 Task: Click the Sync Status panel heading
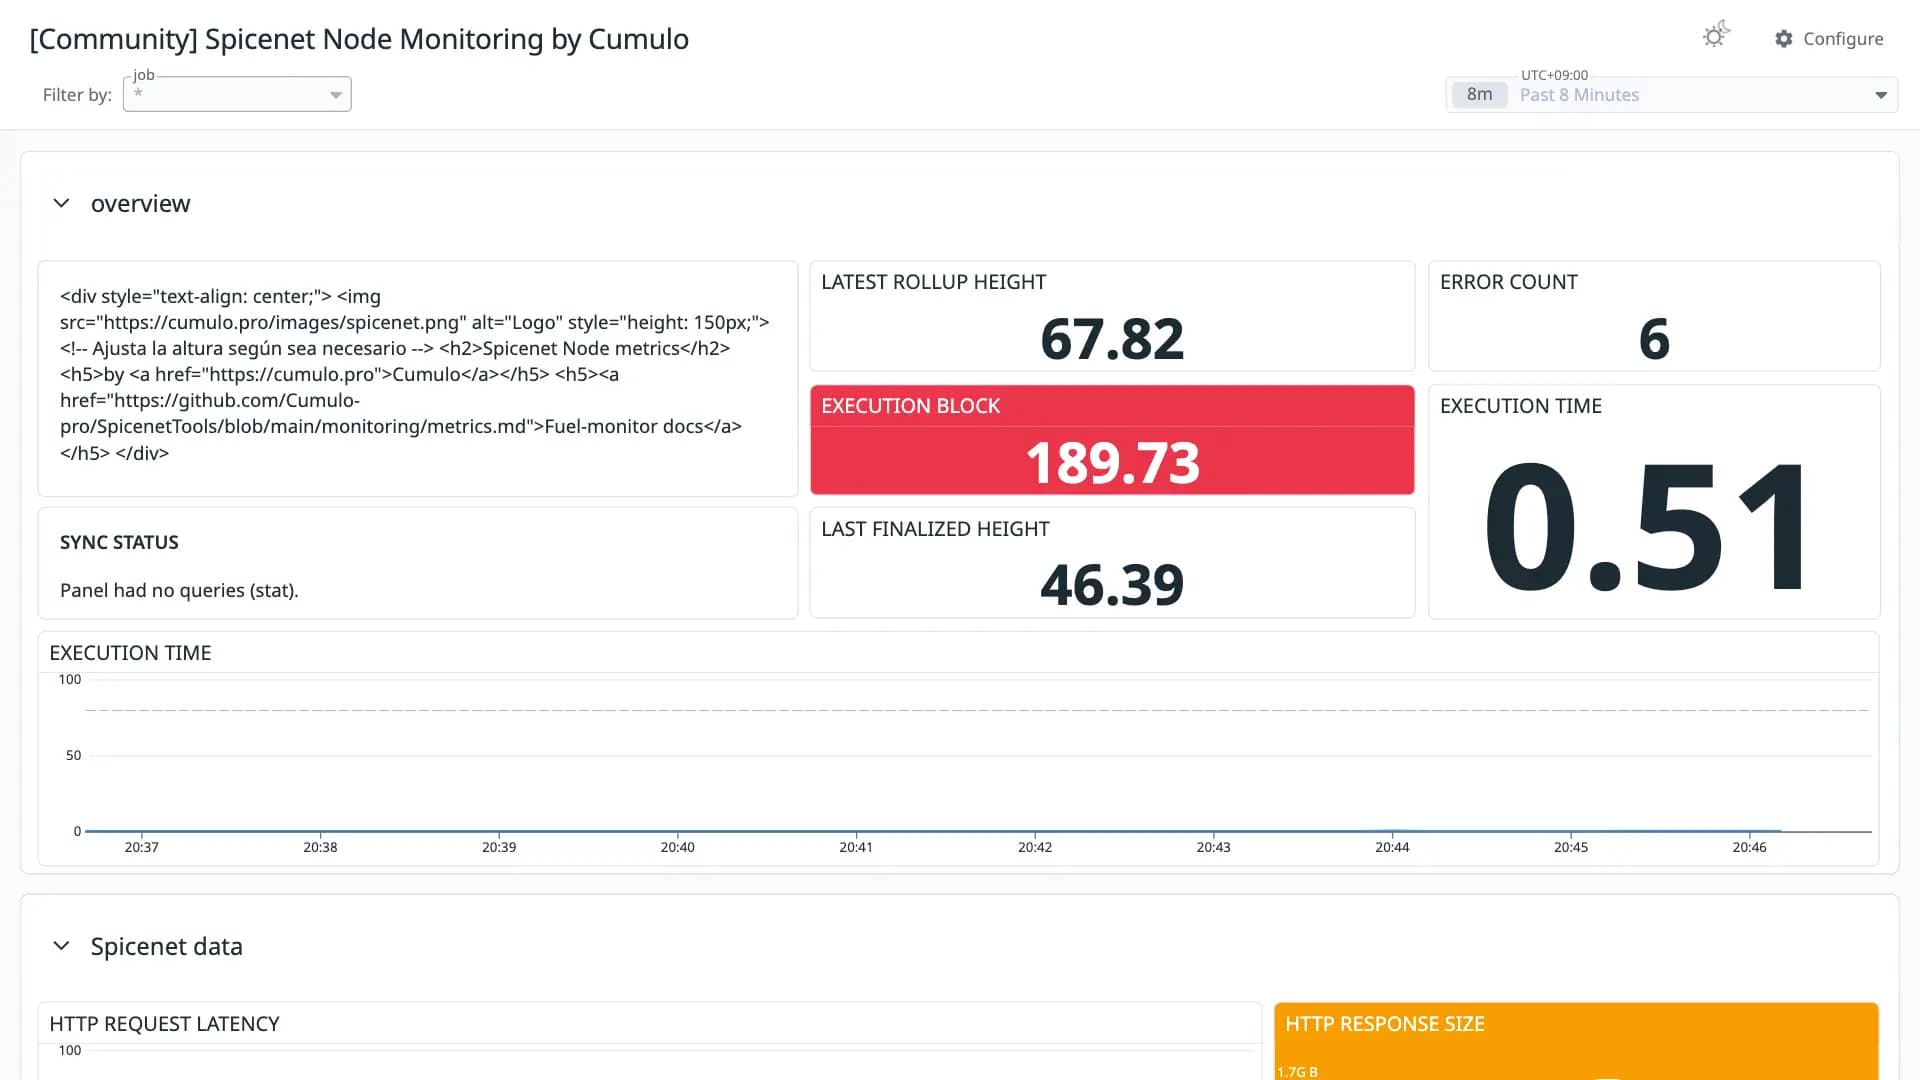(119, 542)
